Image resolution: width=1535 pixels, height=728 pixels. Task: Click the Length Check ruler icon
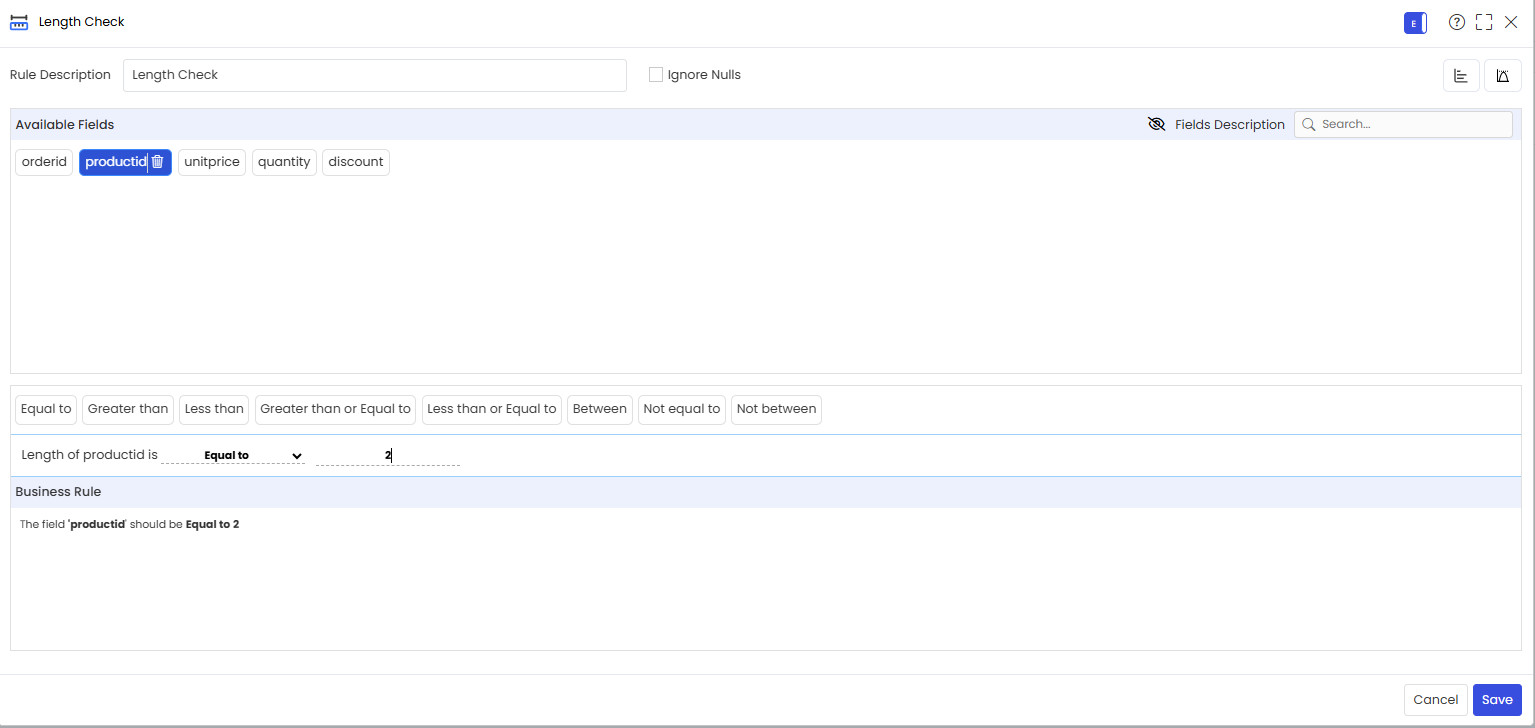[19, 22]
